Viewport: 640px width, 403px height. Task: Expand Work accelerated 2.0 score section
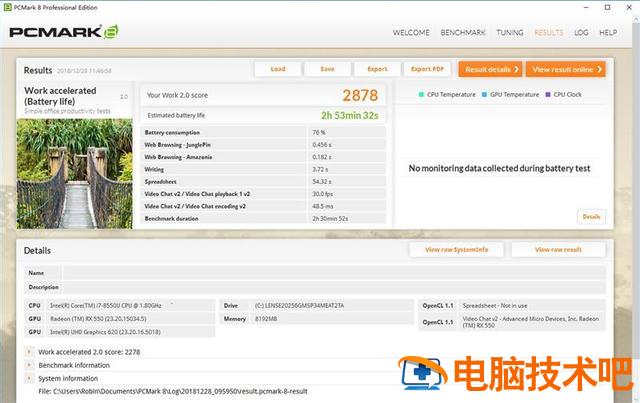(x=29, y=352)
